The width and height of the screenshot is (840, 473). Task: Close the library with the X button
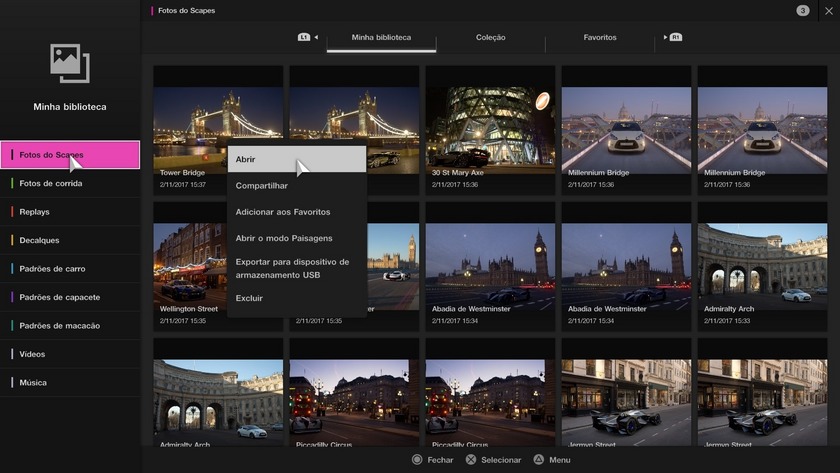pos(828,10)
